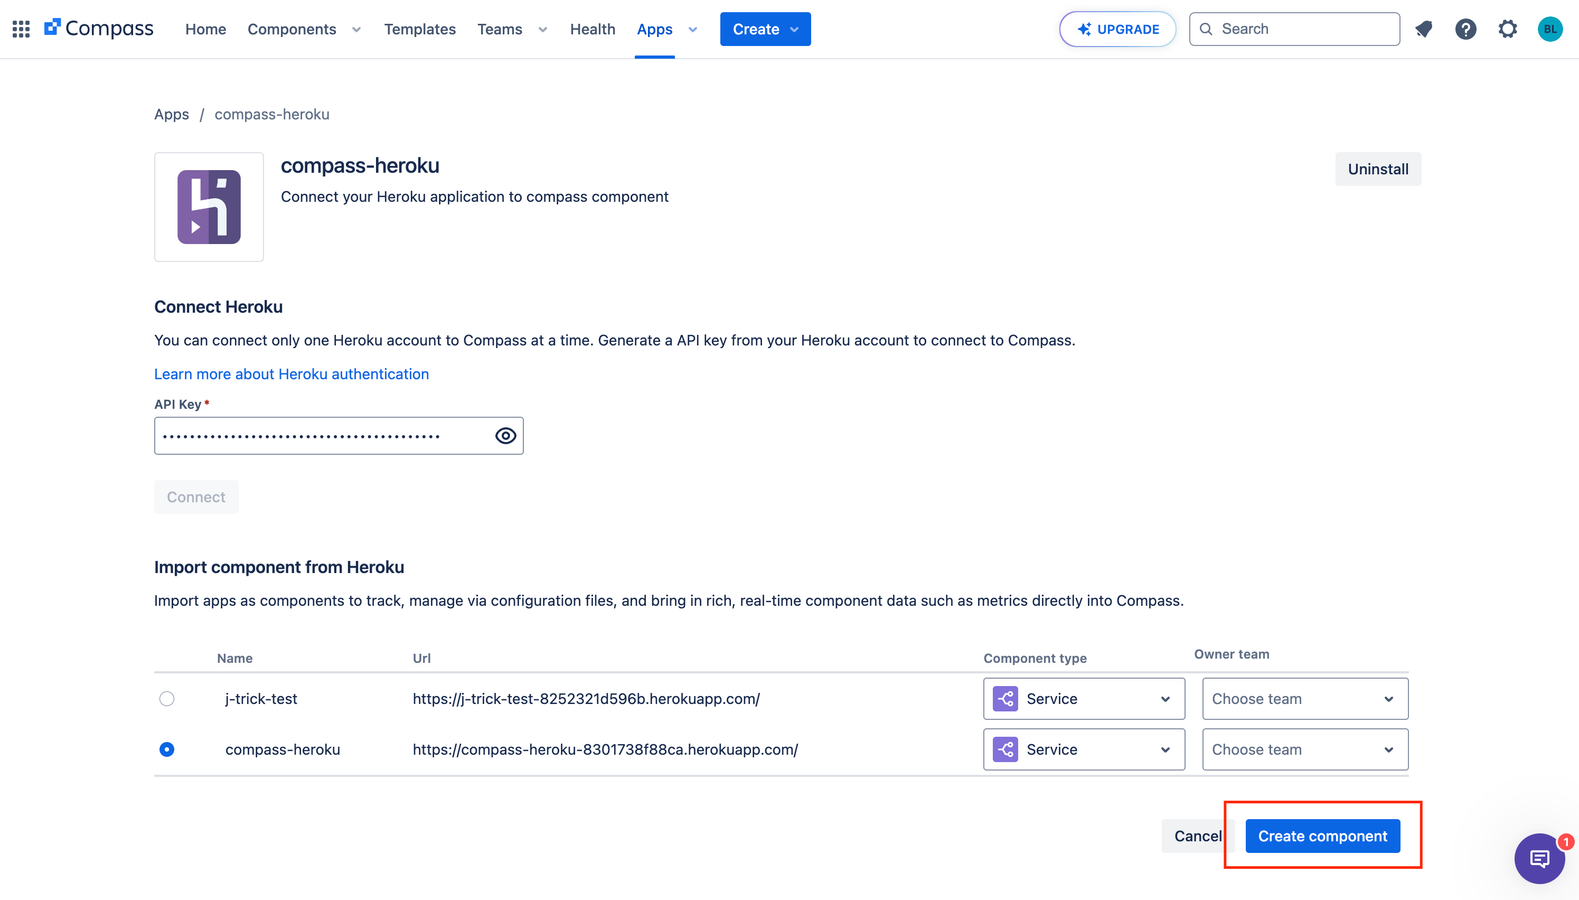Open the Create dropdown button
This screenshot has width=1579, height=900.
765,29
